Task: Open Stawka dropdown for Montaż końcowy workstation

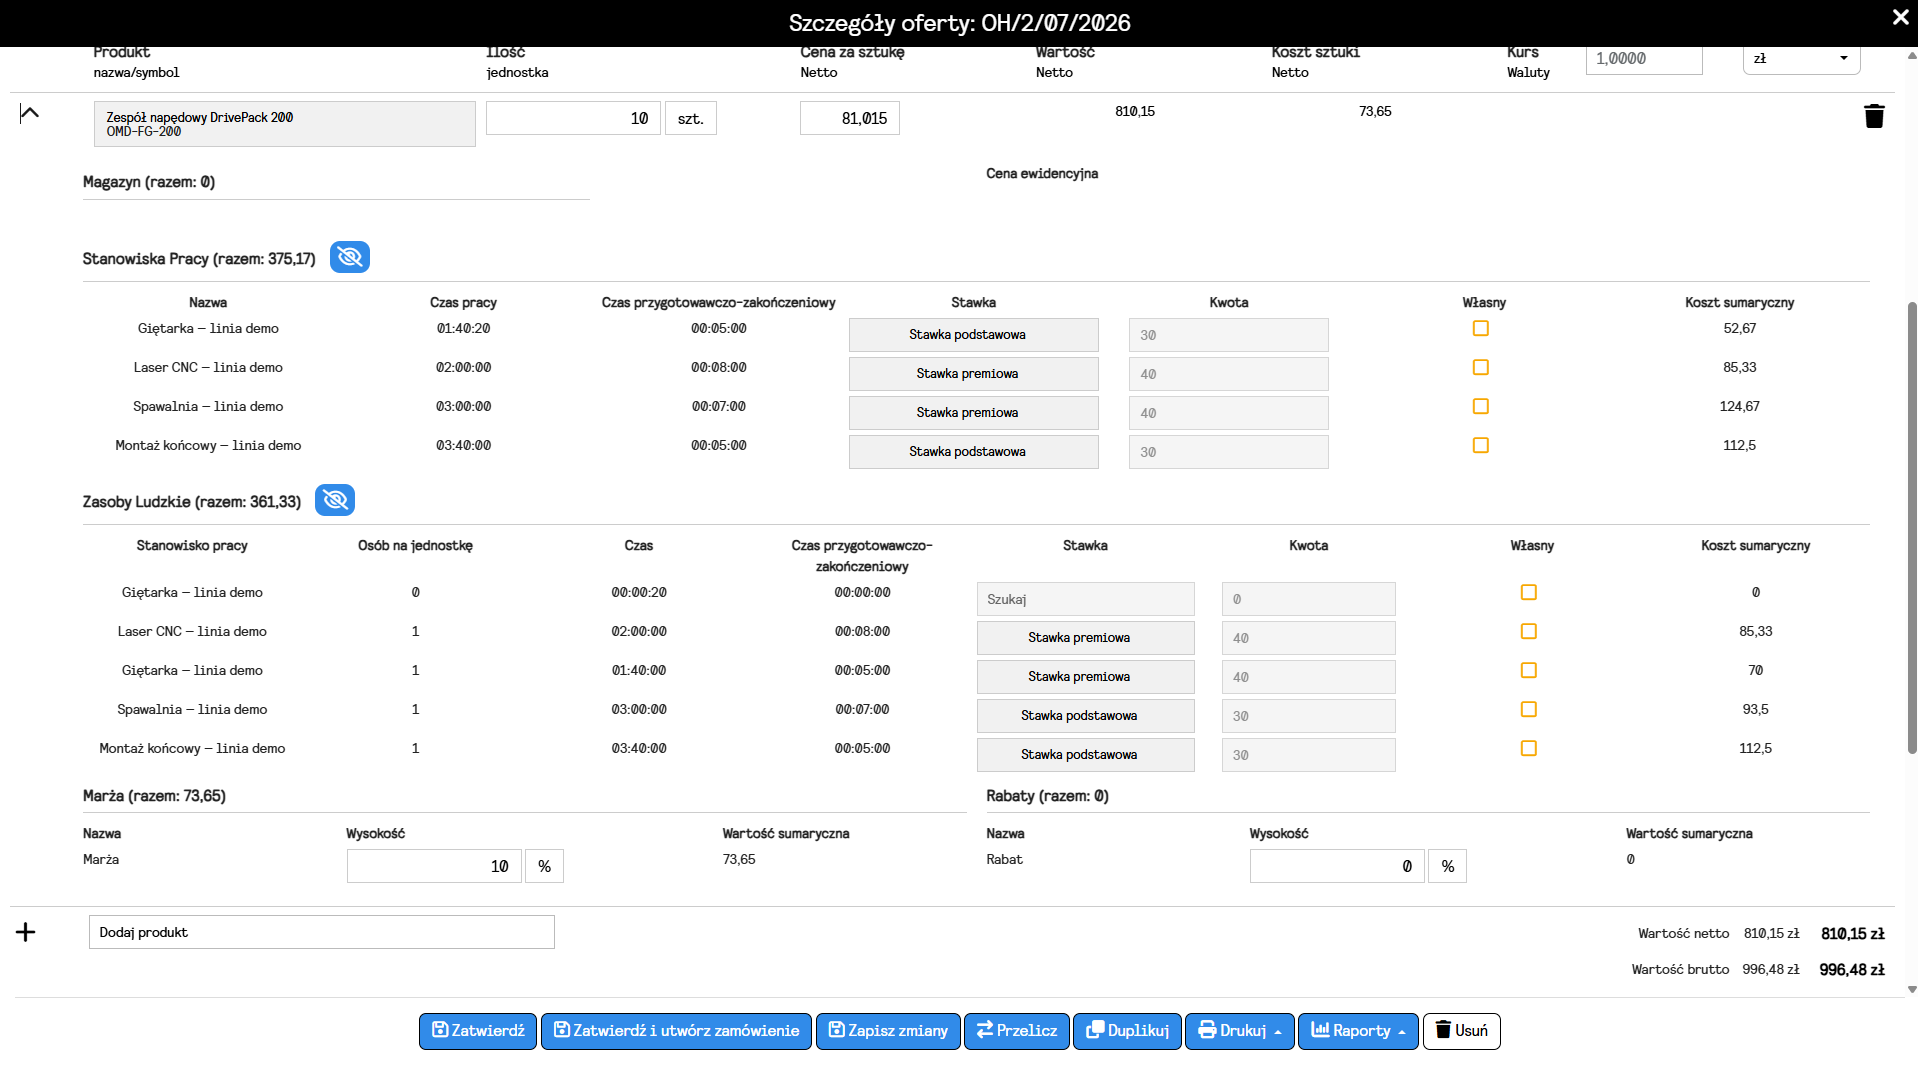Action: [973, 452]
